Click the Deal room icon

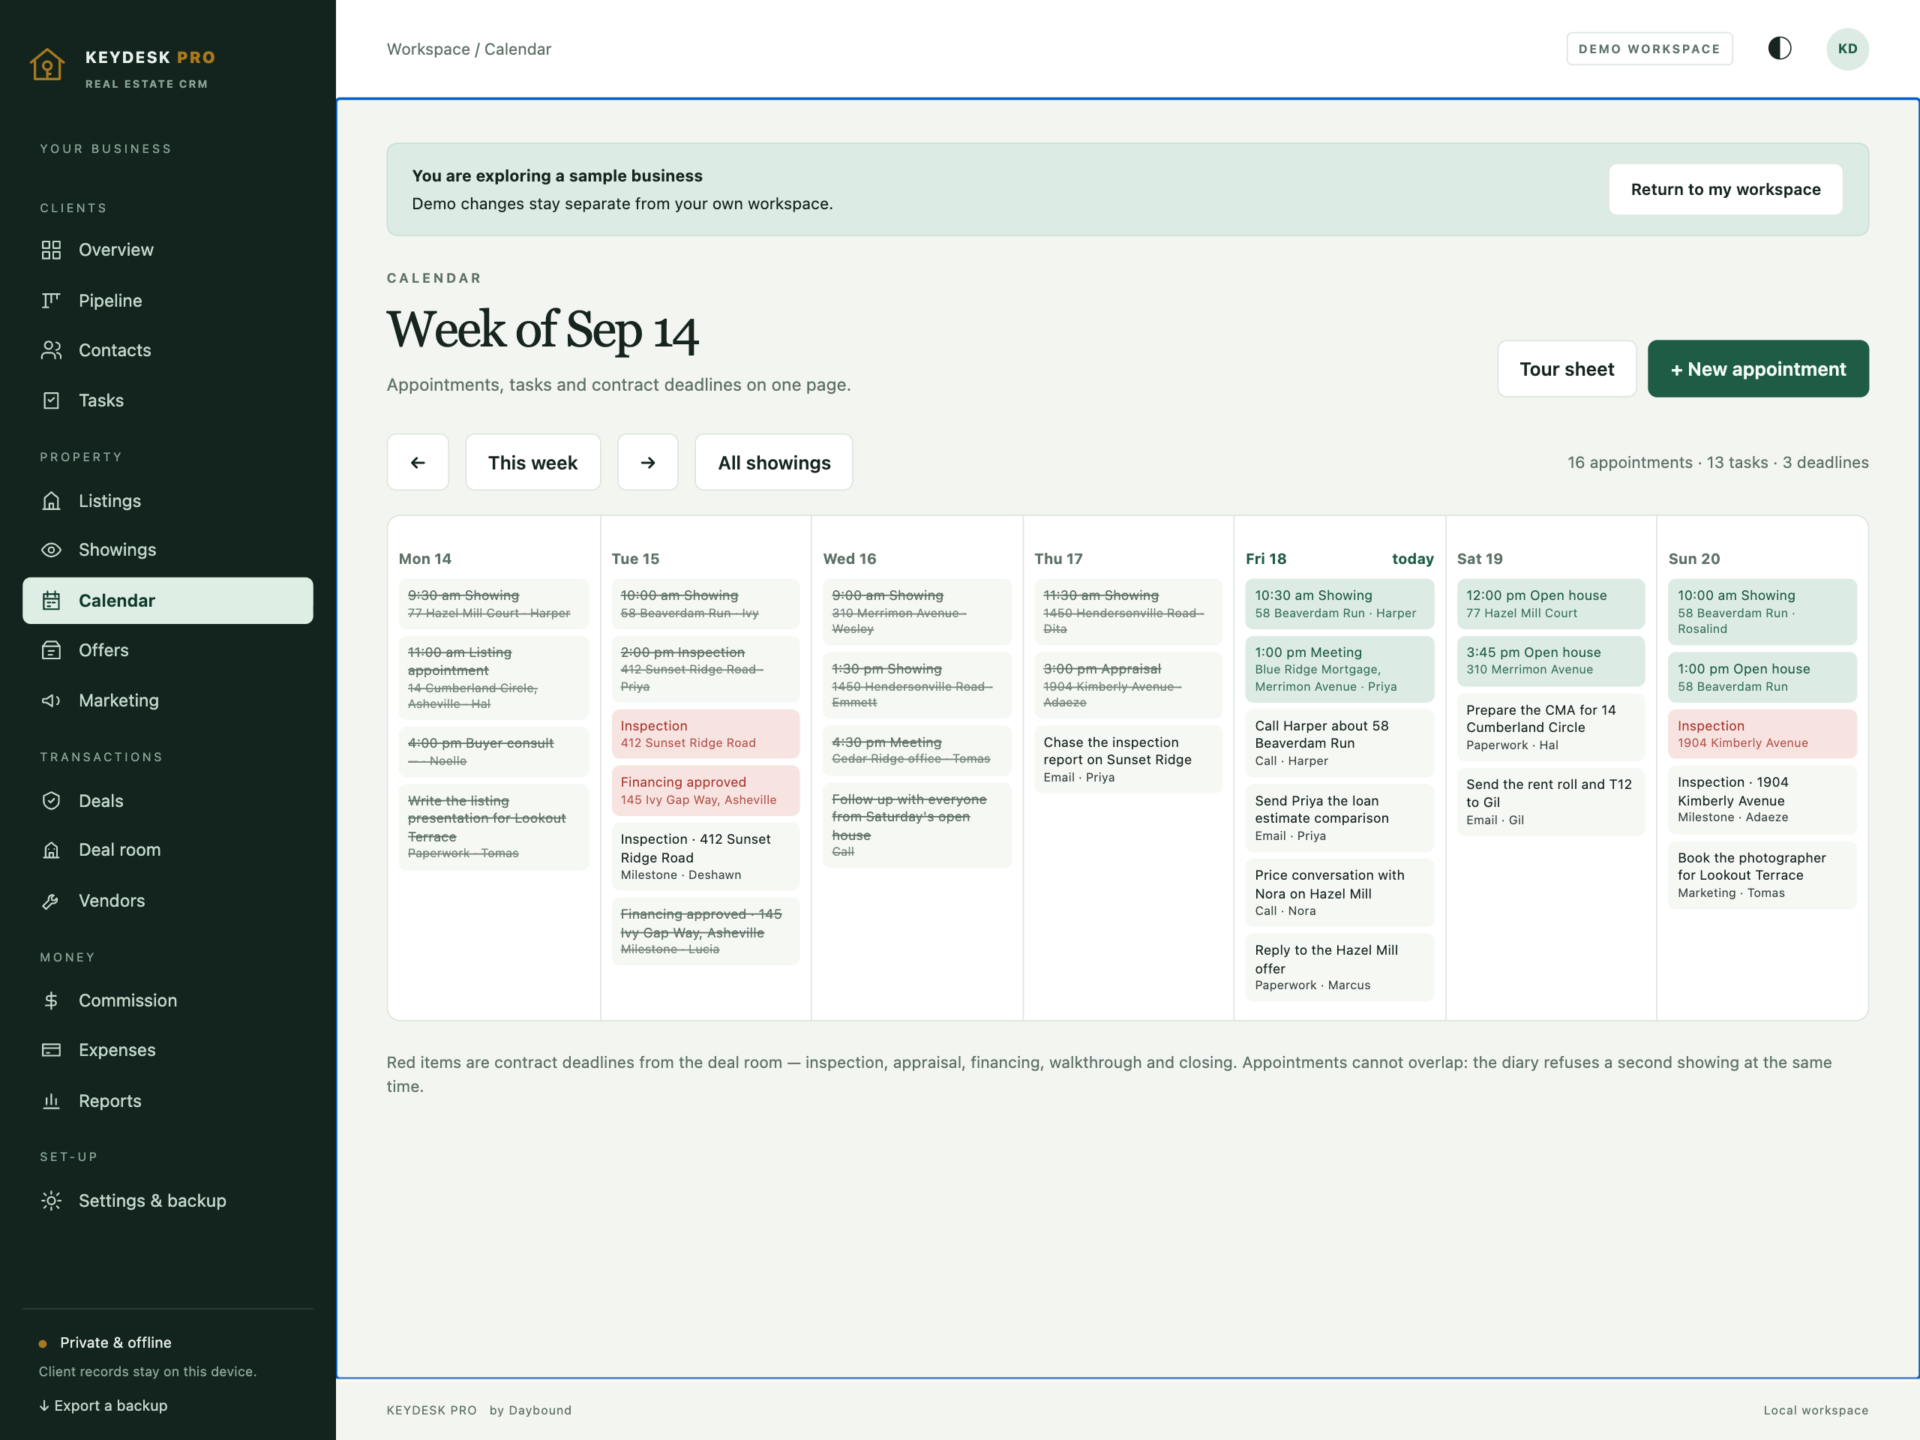coord(51,850)
